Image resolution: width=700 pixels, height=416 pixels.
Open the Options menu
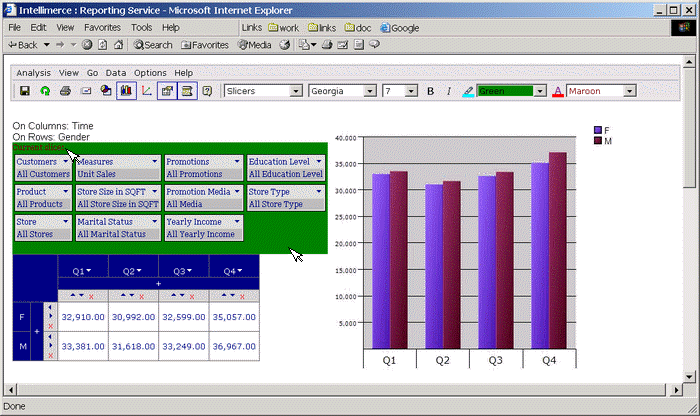click(x=150, y=73)
